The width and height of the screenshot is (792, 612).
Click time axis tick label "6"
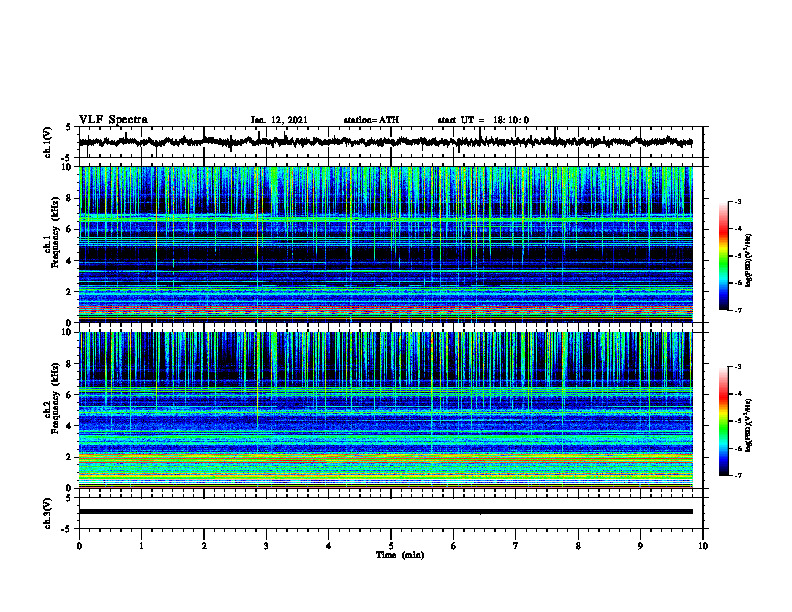click(x=454, y=546)
